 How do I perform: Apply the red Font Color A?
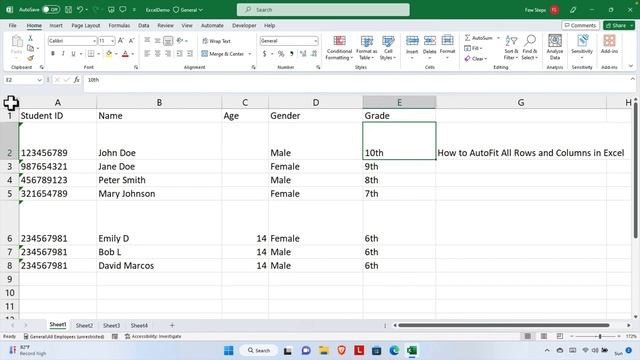(x=125, y=53)
